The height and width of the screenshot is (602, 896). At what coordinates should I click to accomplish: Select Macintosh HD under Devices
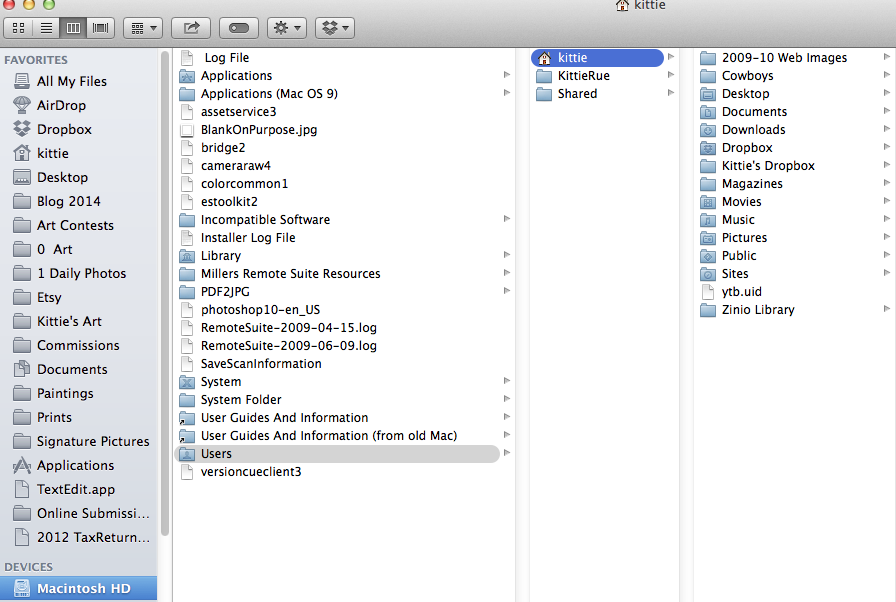click(x=79, y=588)
